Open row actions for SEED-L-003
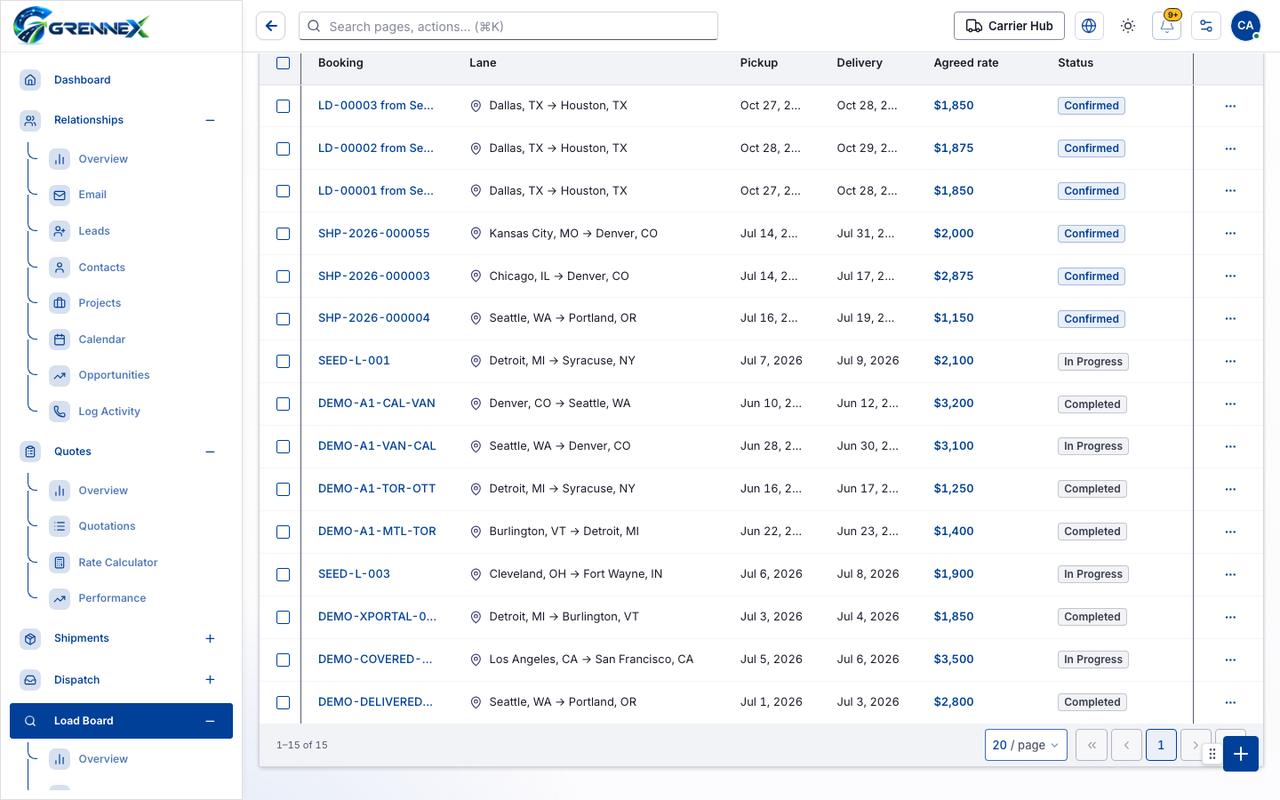 coord(1230,574)
